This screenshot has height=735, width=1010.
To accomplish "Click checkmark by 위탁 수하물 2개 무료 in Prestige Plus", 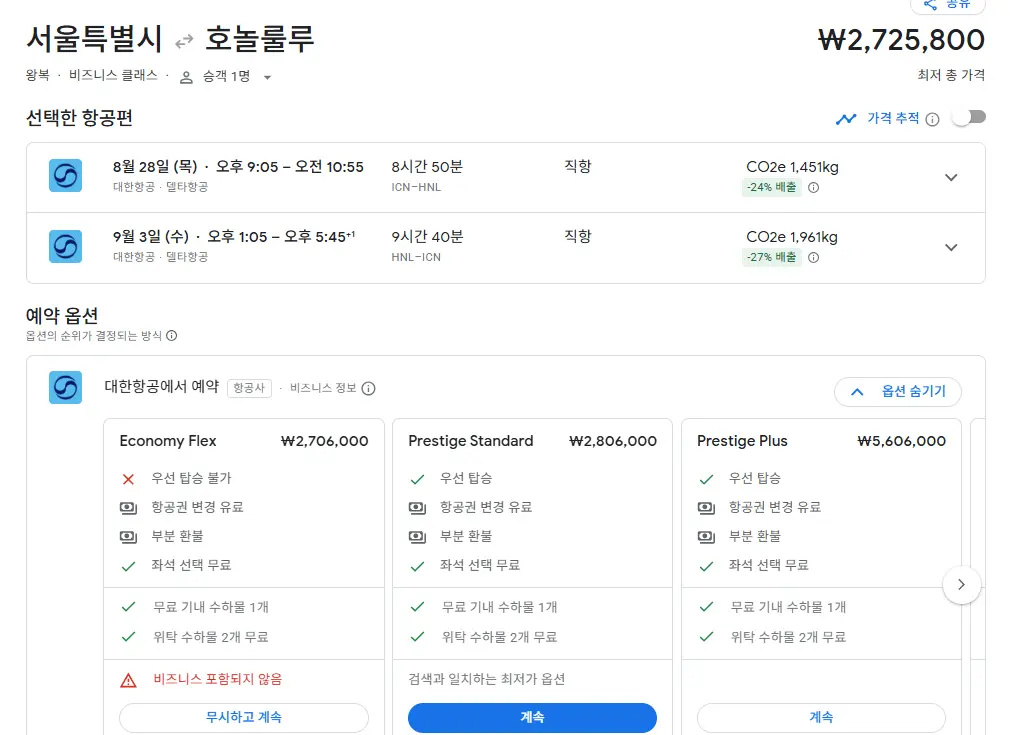I will [706, 637].
